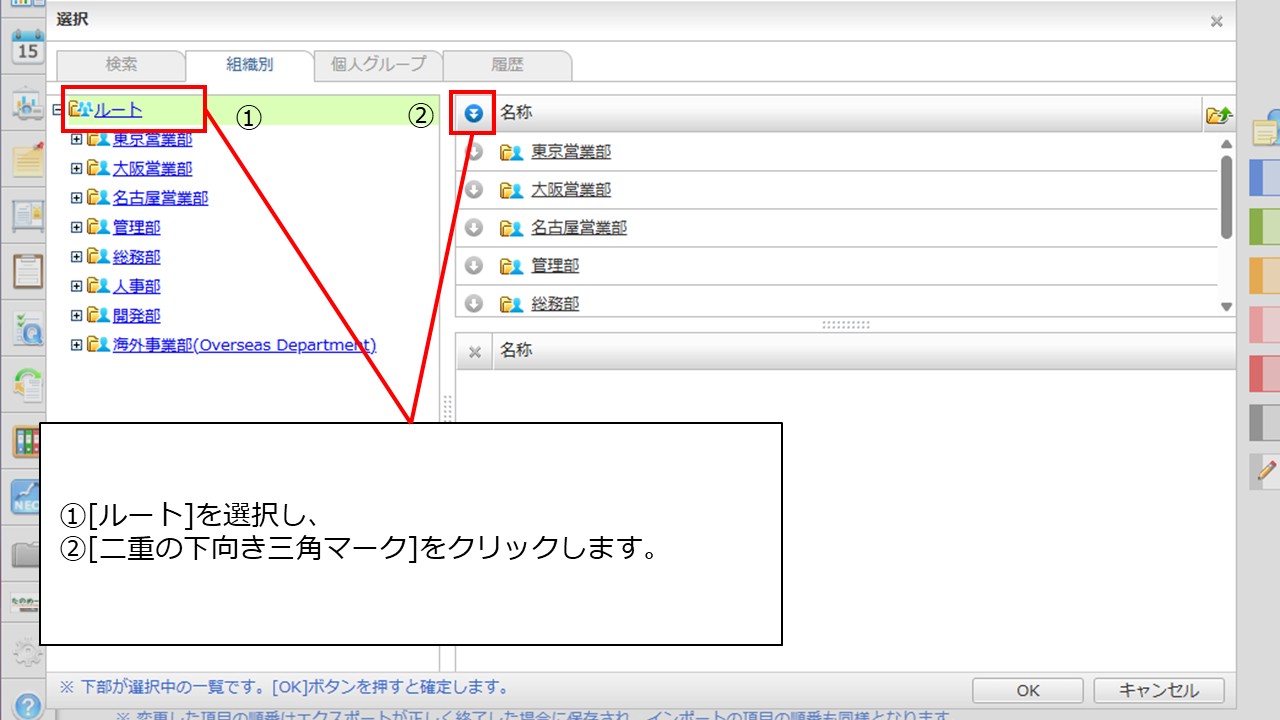Collapse the ルート tree node
Image resolution: width=1280 pixels, height=720 pixels.
pyautogui.click(x=56, y=110)
